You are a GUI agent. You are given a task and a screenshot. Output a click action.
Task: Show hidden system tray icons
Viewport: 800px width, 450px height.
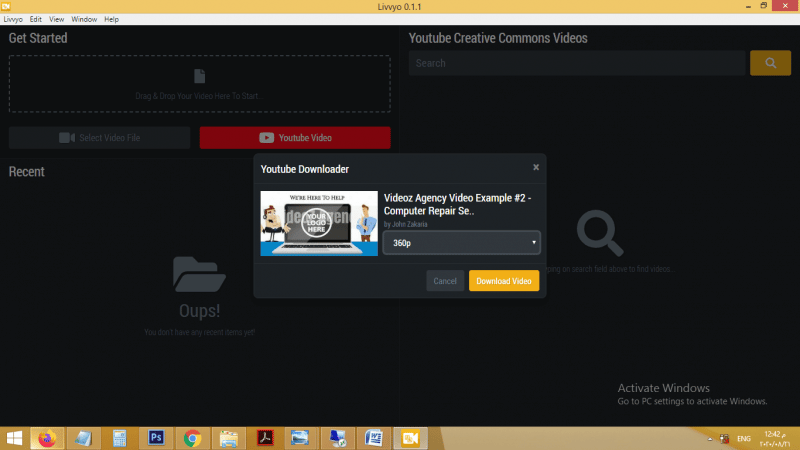(x=710, y=439)
